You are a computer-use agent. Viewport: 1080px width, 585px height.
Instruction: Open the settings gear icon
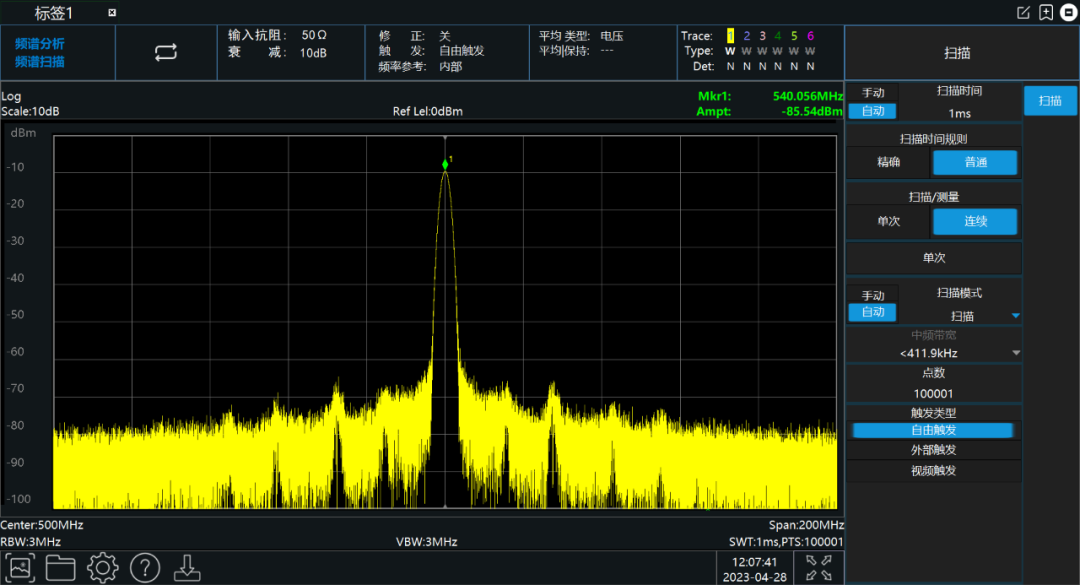point(103,568)
